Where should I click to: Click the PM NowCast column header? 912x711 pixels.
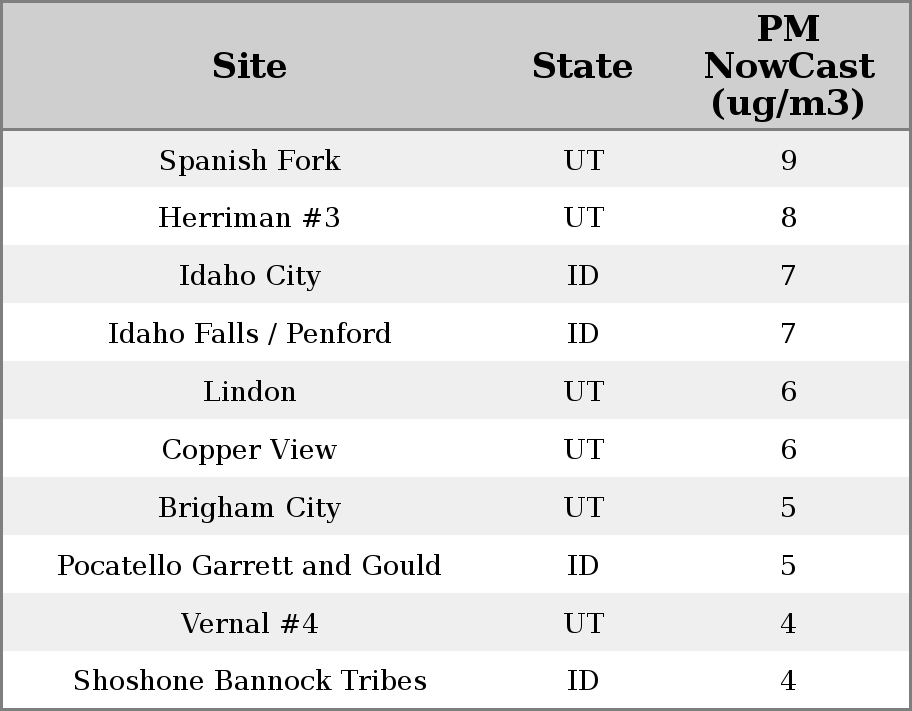788,66
